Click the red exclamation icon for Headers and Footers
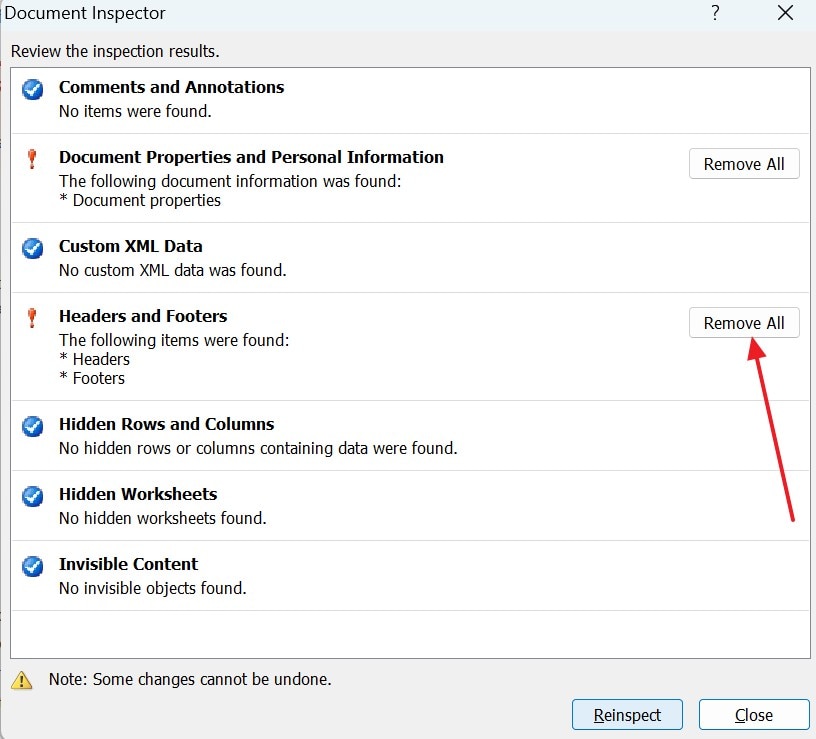Image resolution: width=816 pixels, height=739 pixels. click(33, 317)
